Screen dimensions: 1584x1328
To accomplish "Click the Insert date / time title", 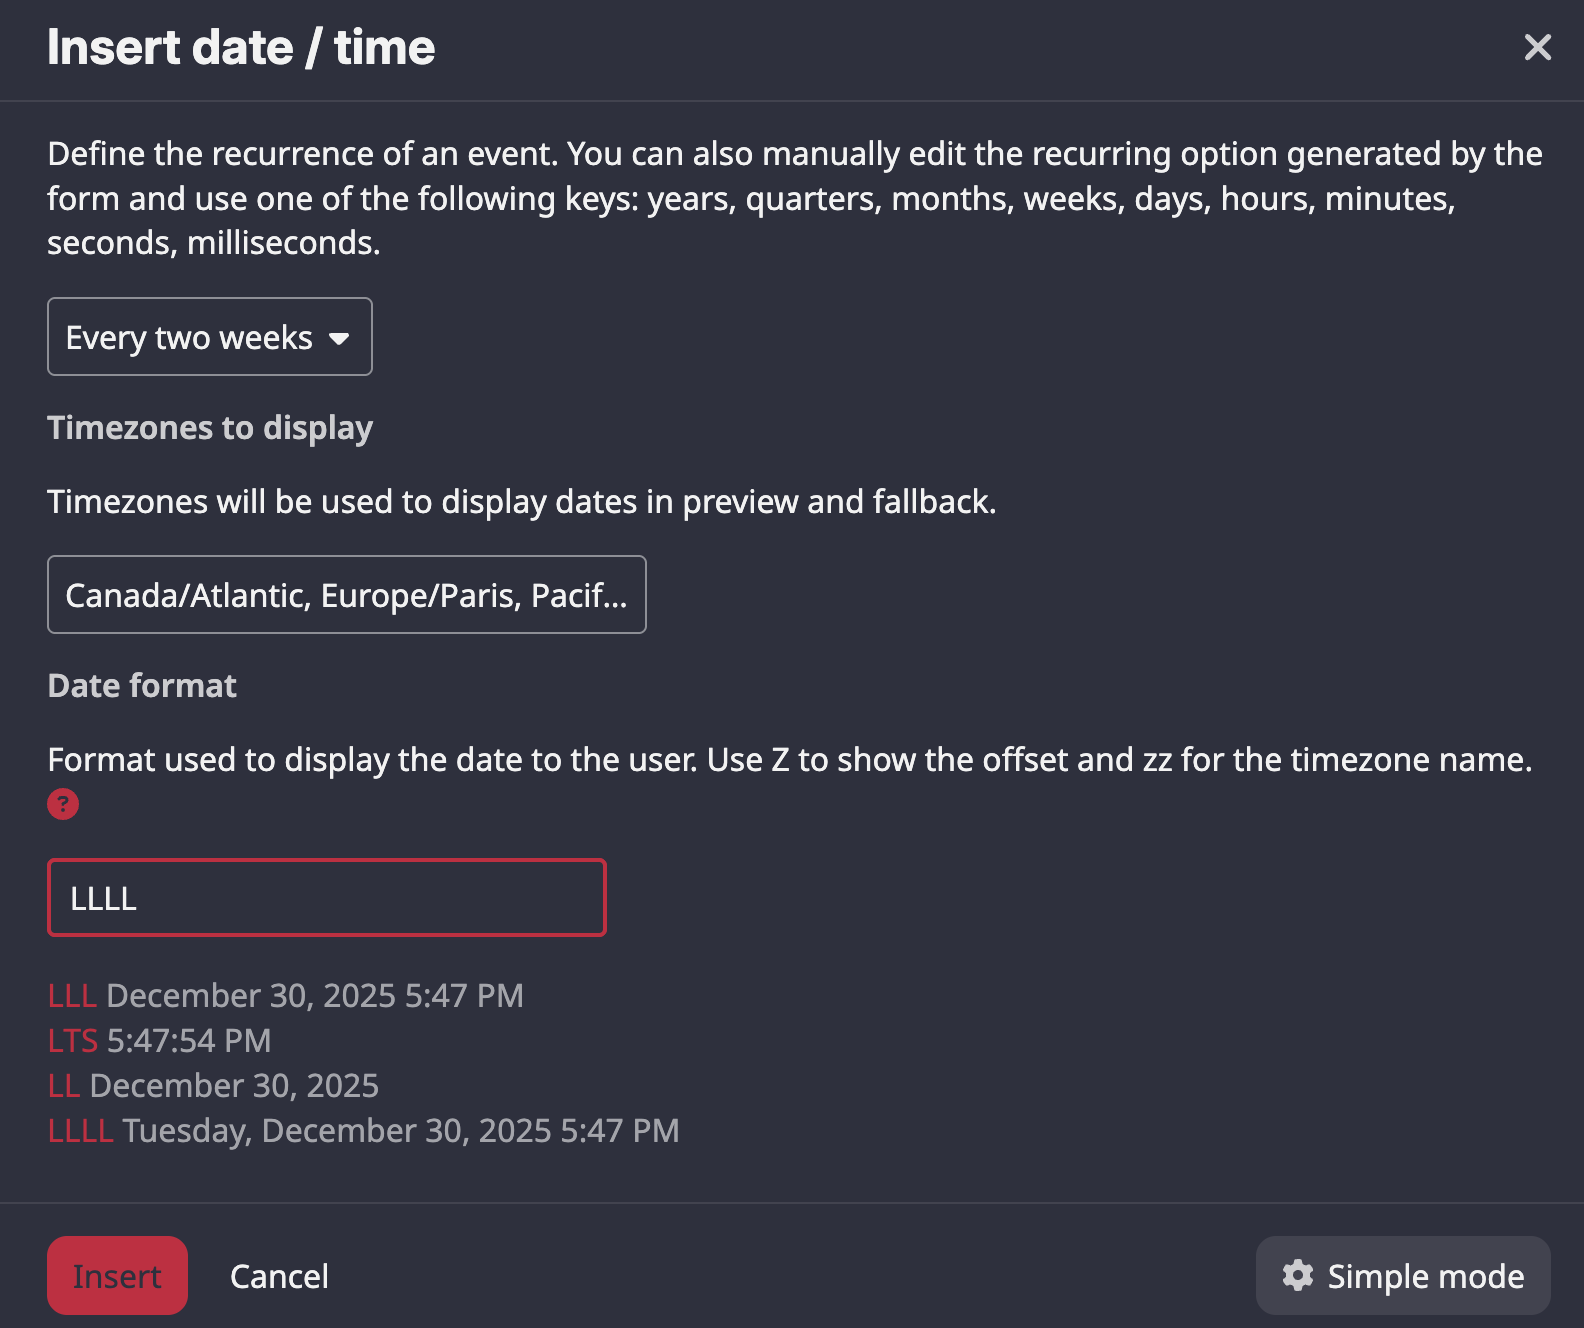I will pos(241,48).
